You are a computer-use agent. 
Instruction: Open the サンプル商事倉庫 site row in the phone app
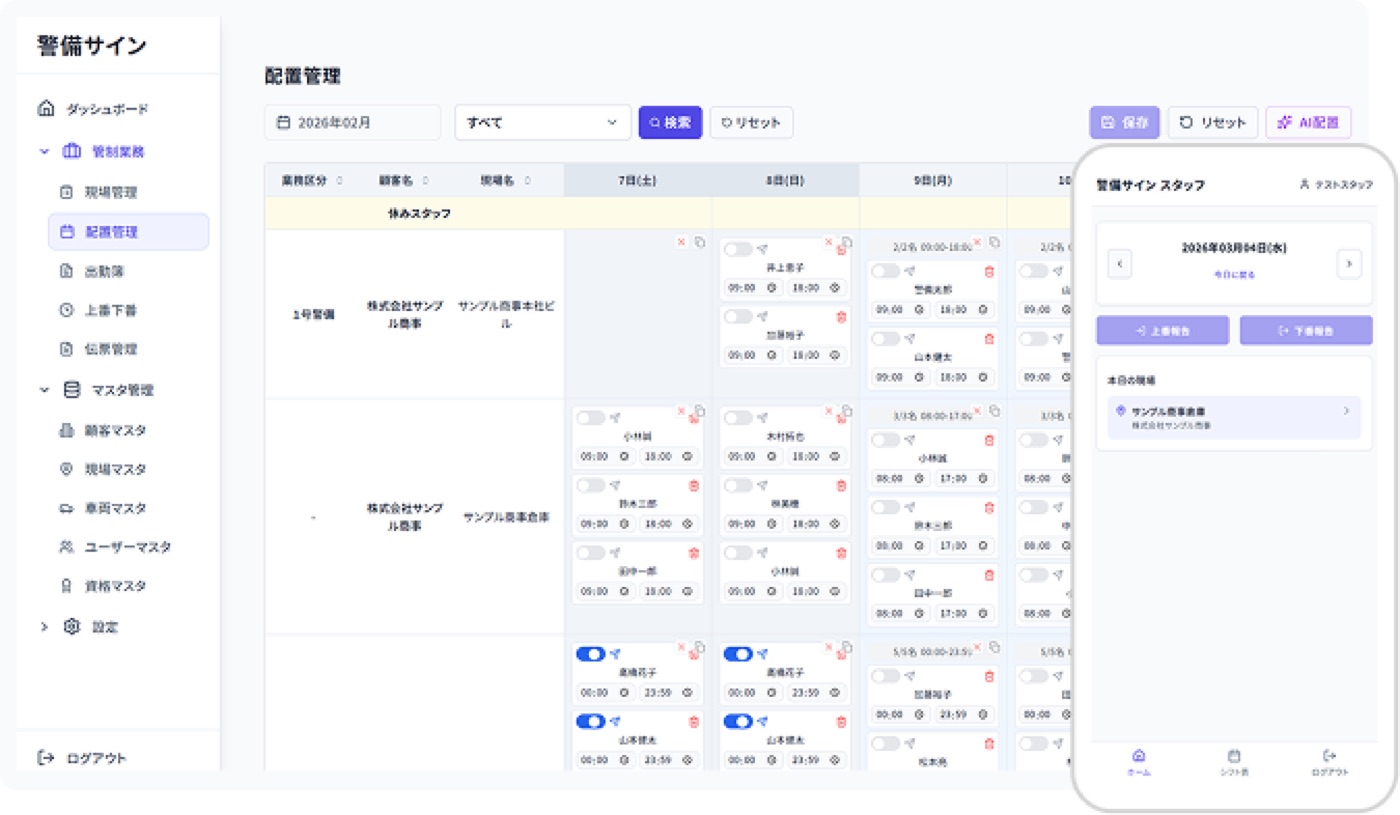[1234, 417]
